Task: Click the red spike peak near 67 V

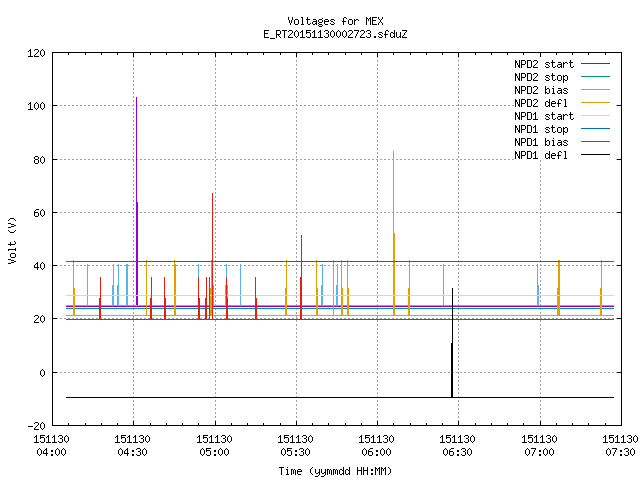Action: click(212, 195)
